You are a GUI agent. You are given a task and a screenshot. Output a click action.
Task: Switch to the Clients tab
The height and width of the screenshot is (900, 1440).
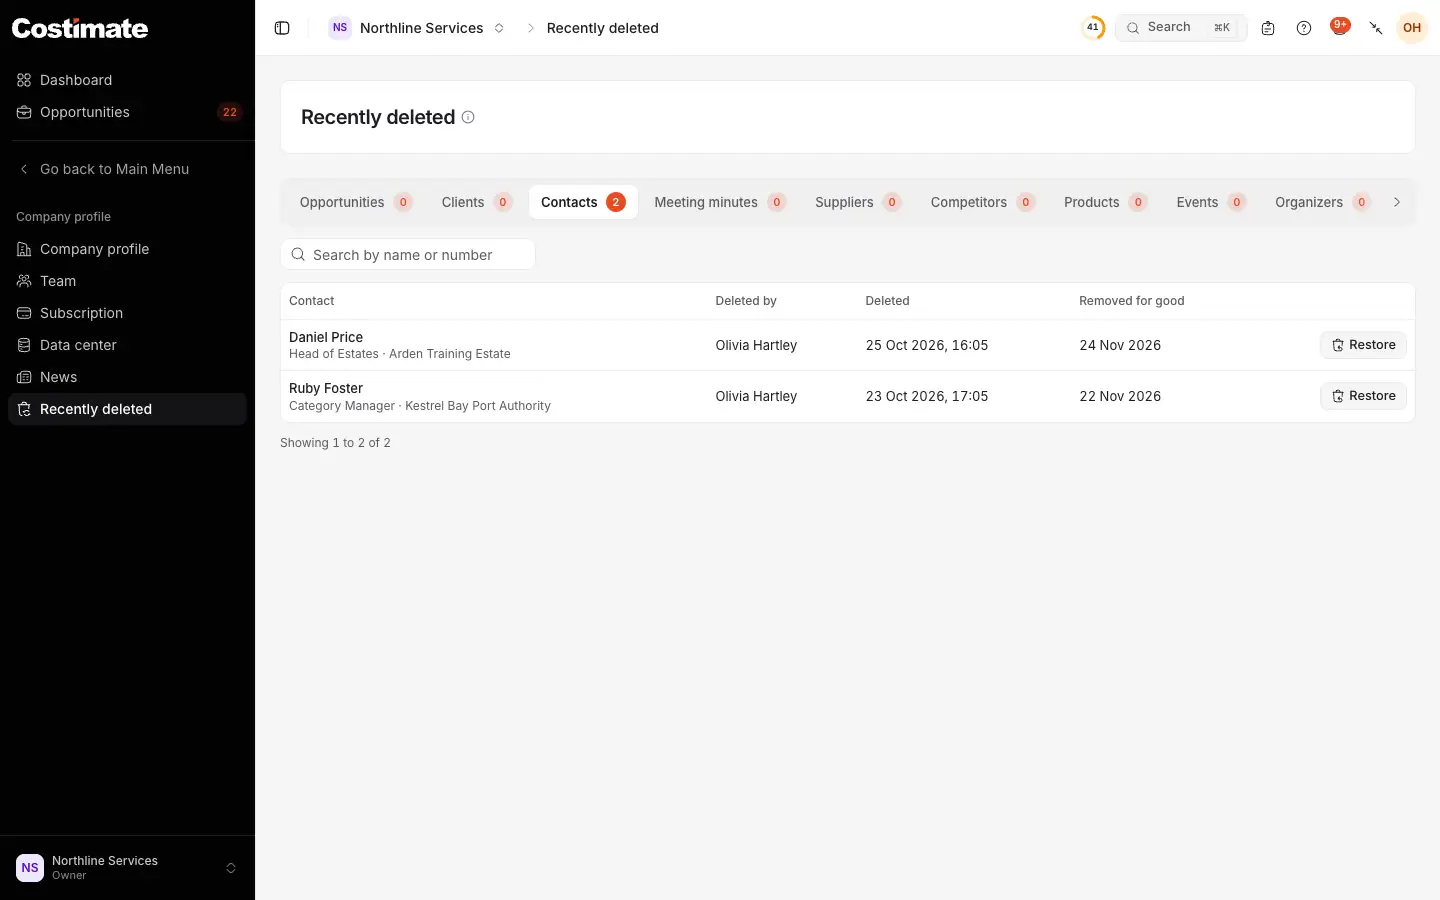pos(477,202)
